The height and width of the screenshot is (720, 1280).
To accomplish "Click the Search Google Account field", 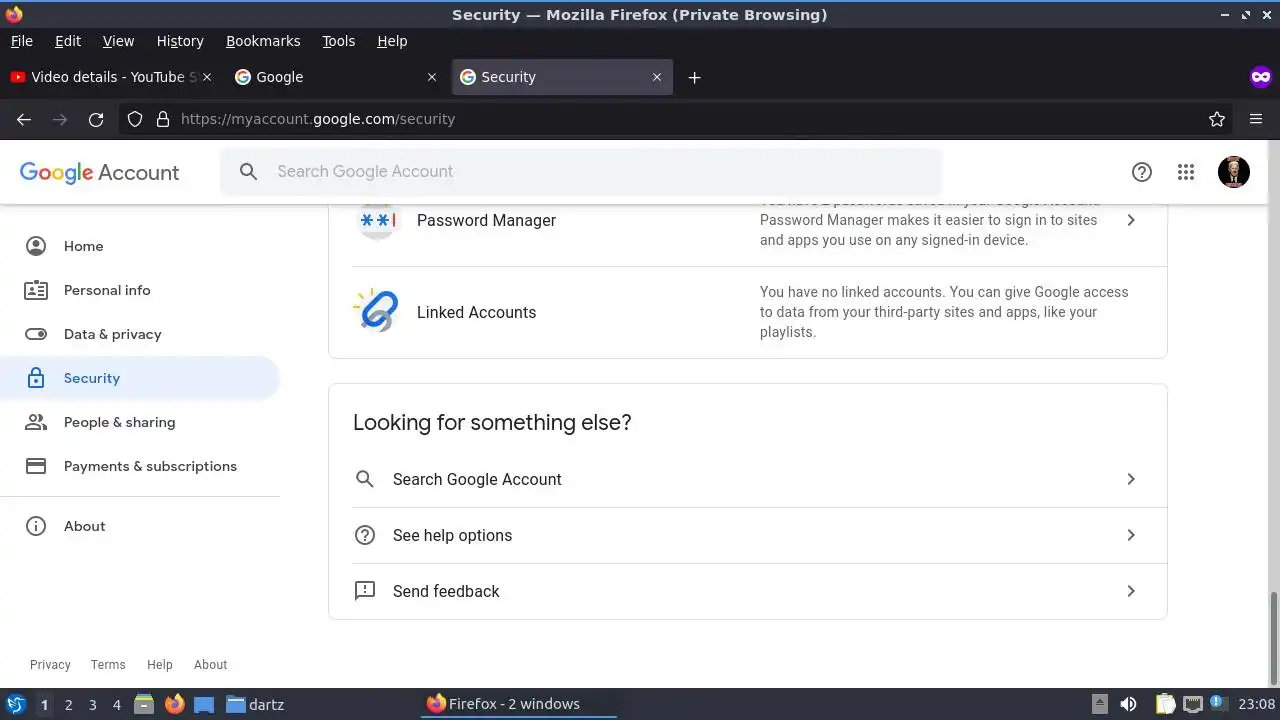I will tap(580, 172).
